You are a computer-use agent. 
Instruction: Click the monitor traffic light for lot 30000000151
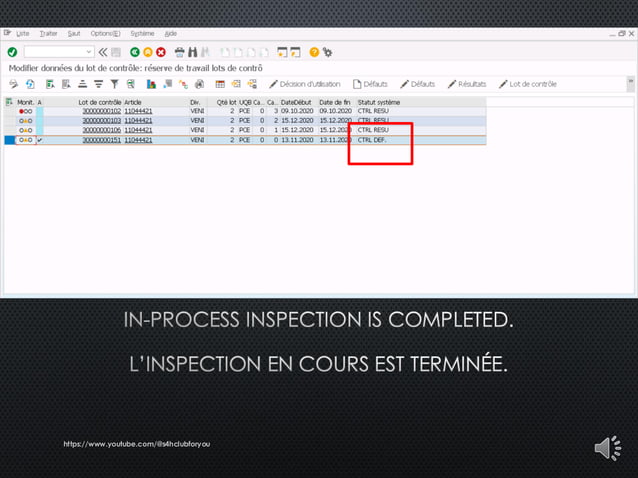pyautogui.click(x=26, y=140)
